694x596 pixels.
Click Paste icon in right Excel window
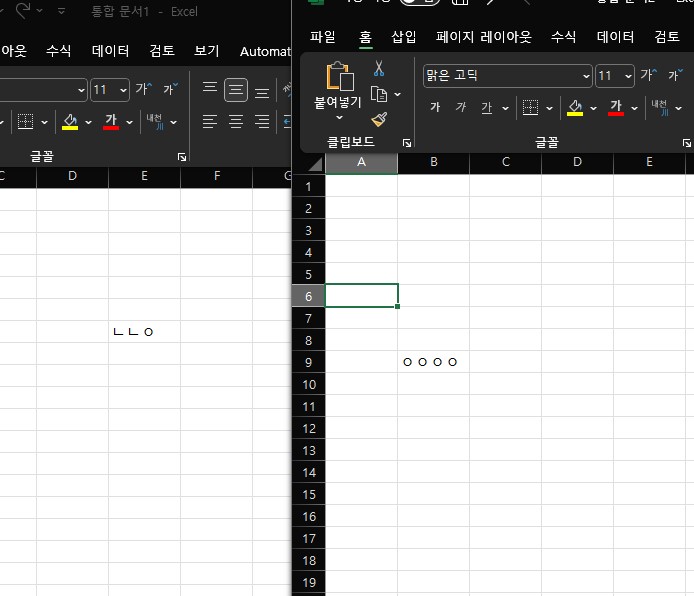[x=339, y=77]
